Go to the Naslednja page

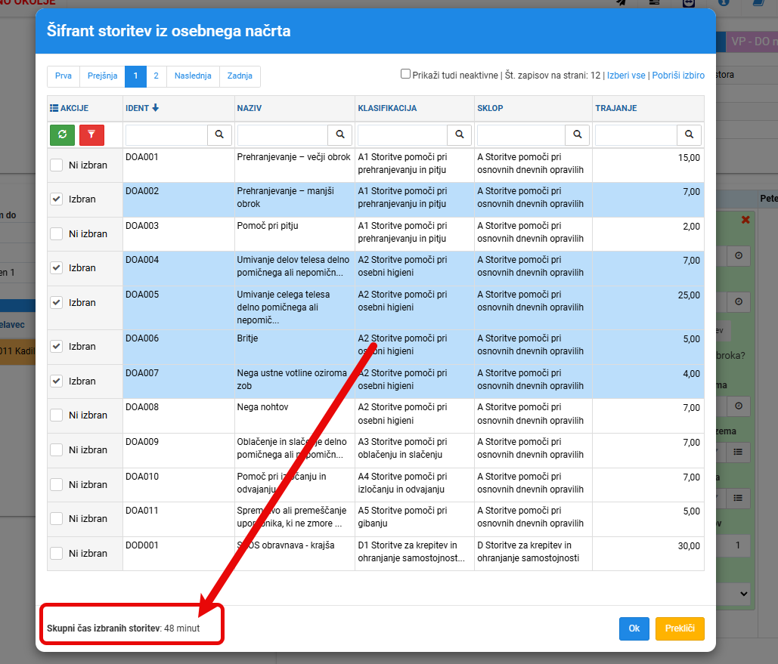pos(193,76)
